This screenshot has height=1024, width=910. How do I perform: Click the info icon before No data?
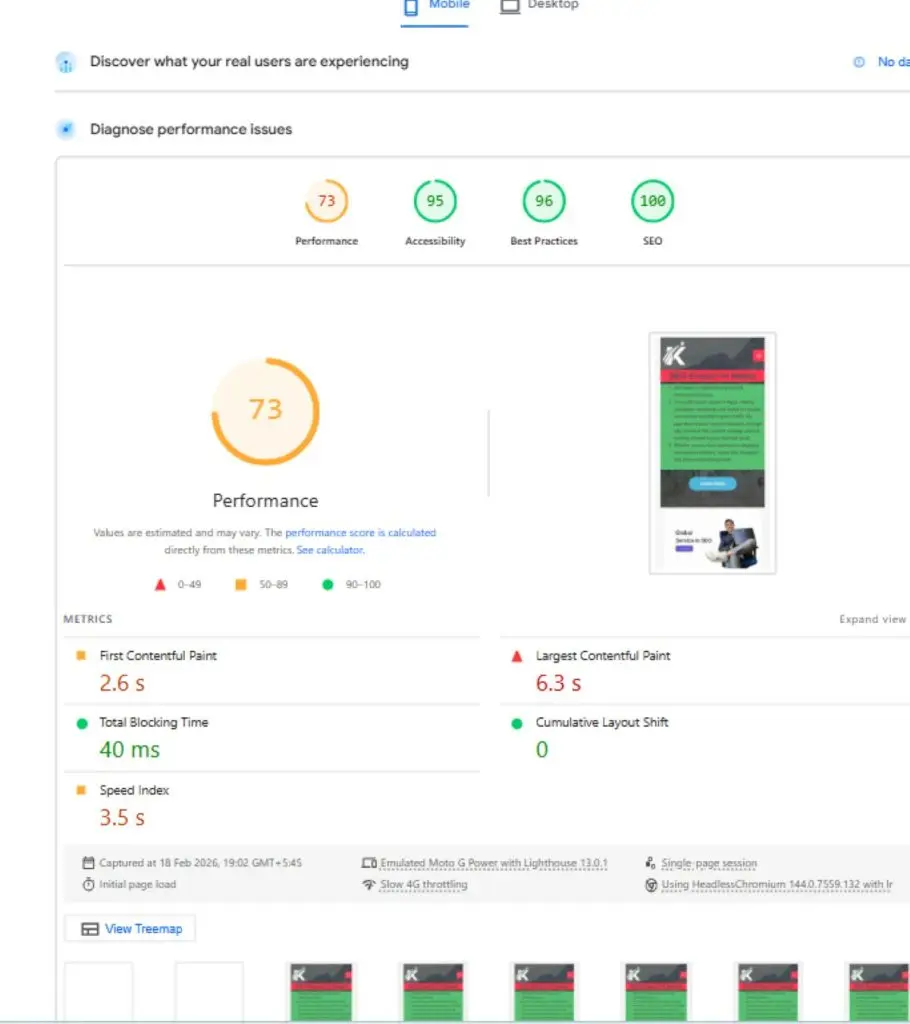click(x=859, y=62)
